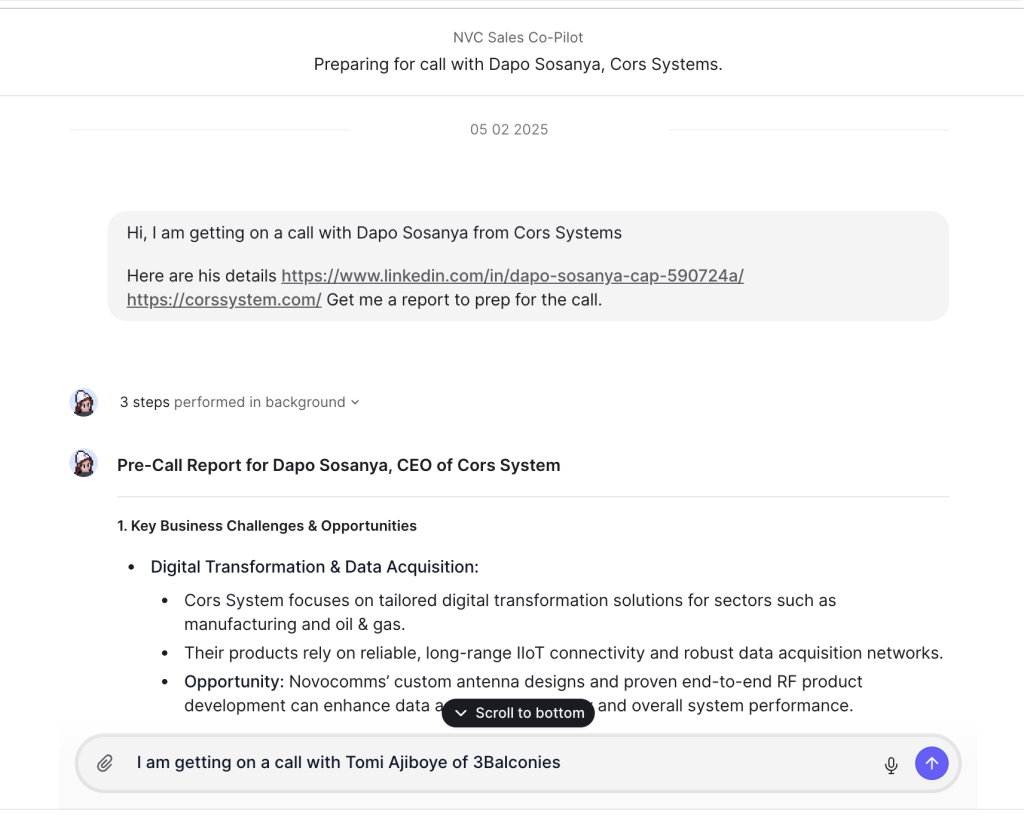Click the Scroll to bottom button
Viewport: 1024px width, 832px height.
[x=518, y=712]
